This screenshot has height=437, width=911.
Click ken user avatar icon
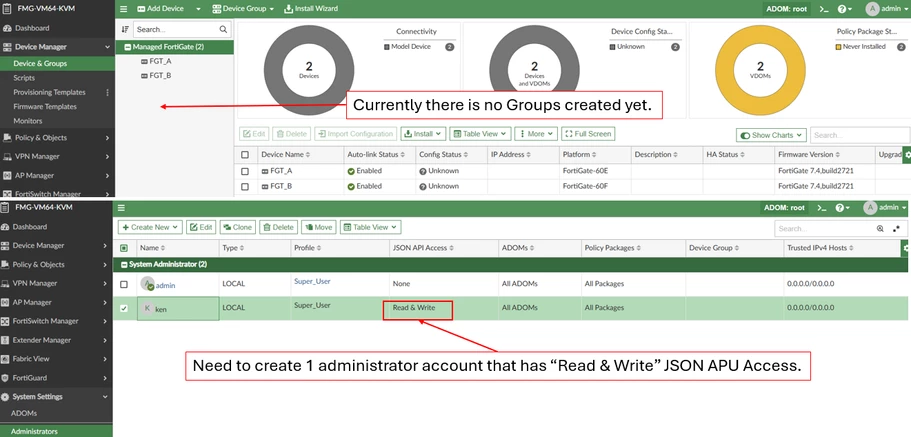coord(147,309)
